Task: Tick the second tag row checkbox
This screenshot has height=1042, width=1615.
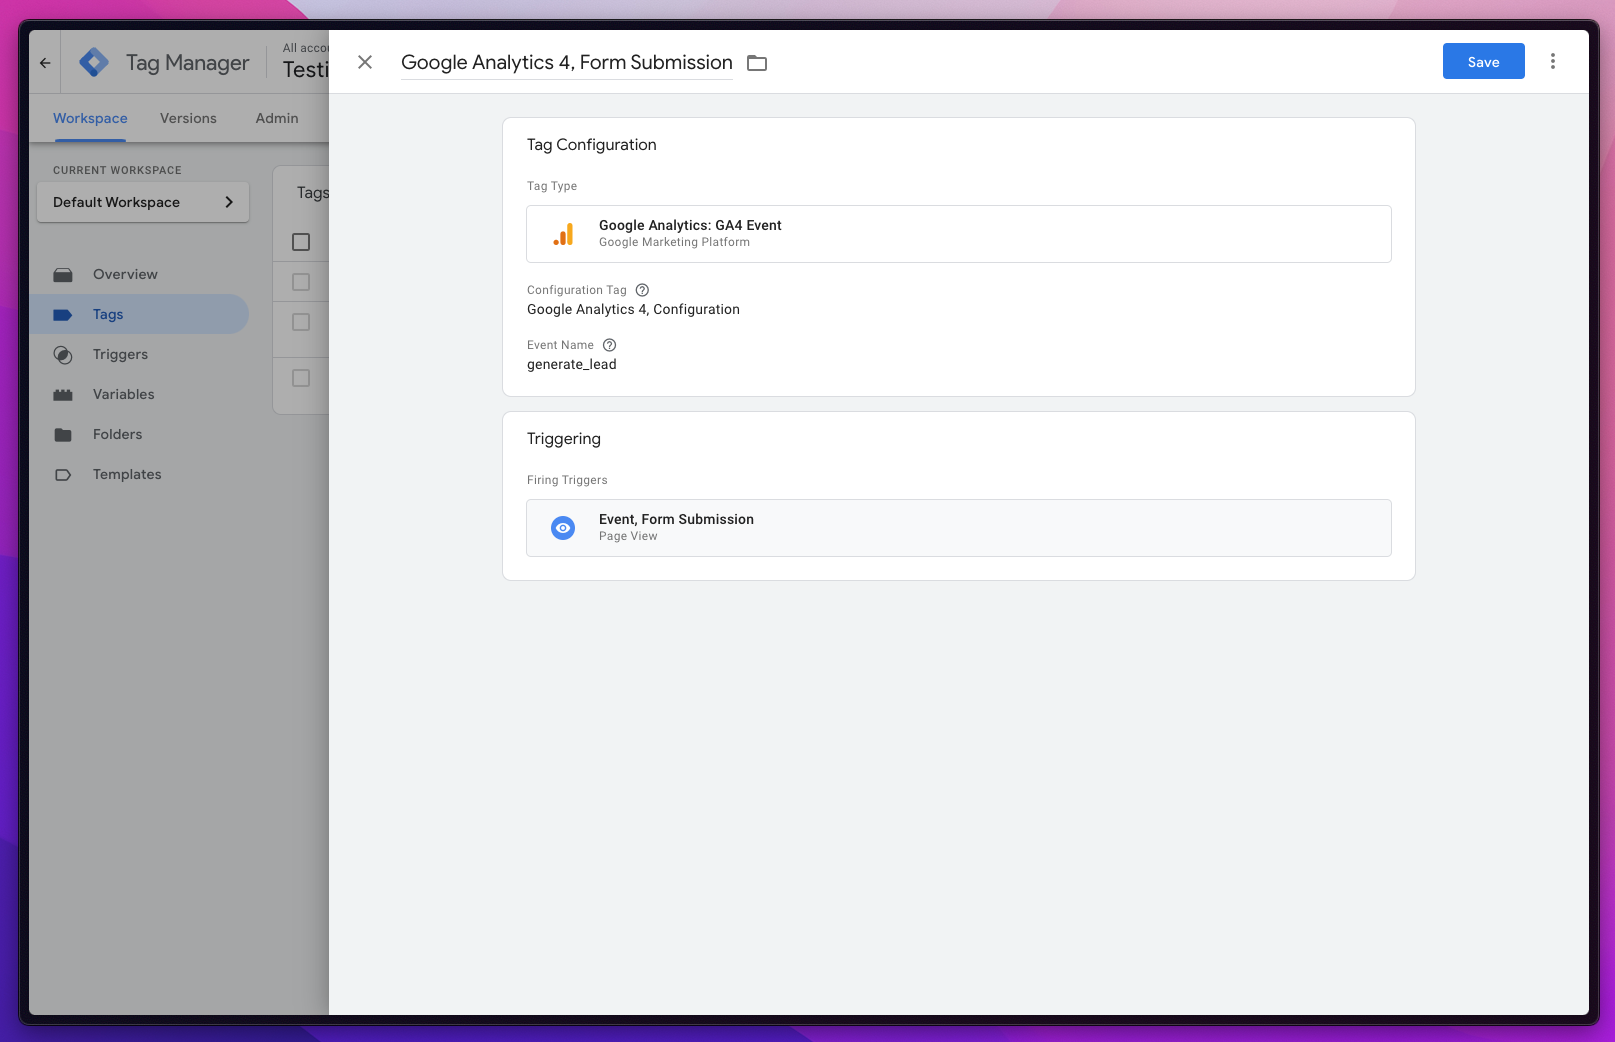Action: point(301,321)
